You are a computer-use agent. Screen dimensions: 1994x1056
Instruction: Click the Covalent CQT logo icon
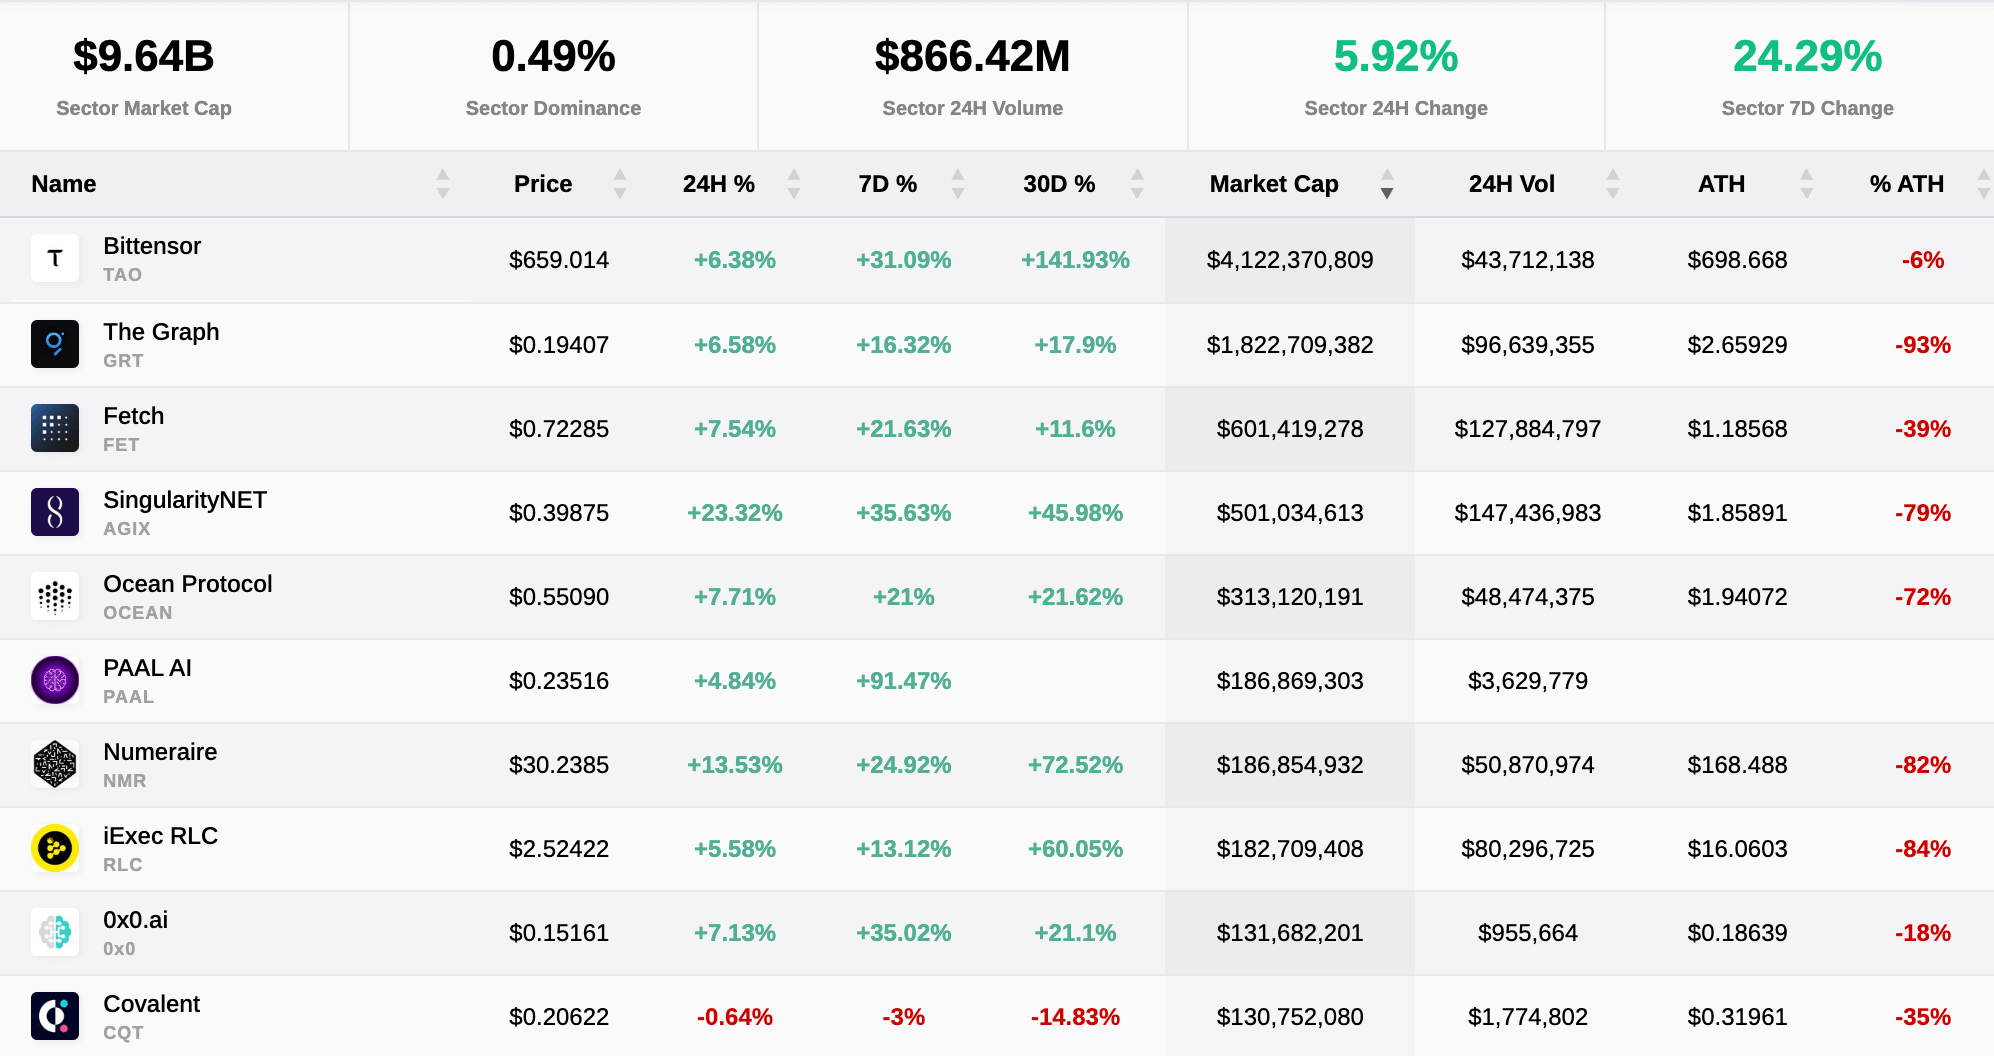[55, 1016]
